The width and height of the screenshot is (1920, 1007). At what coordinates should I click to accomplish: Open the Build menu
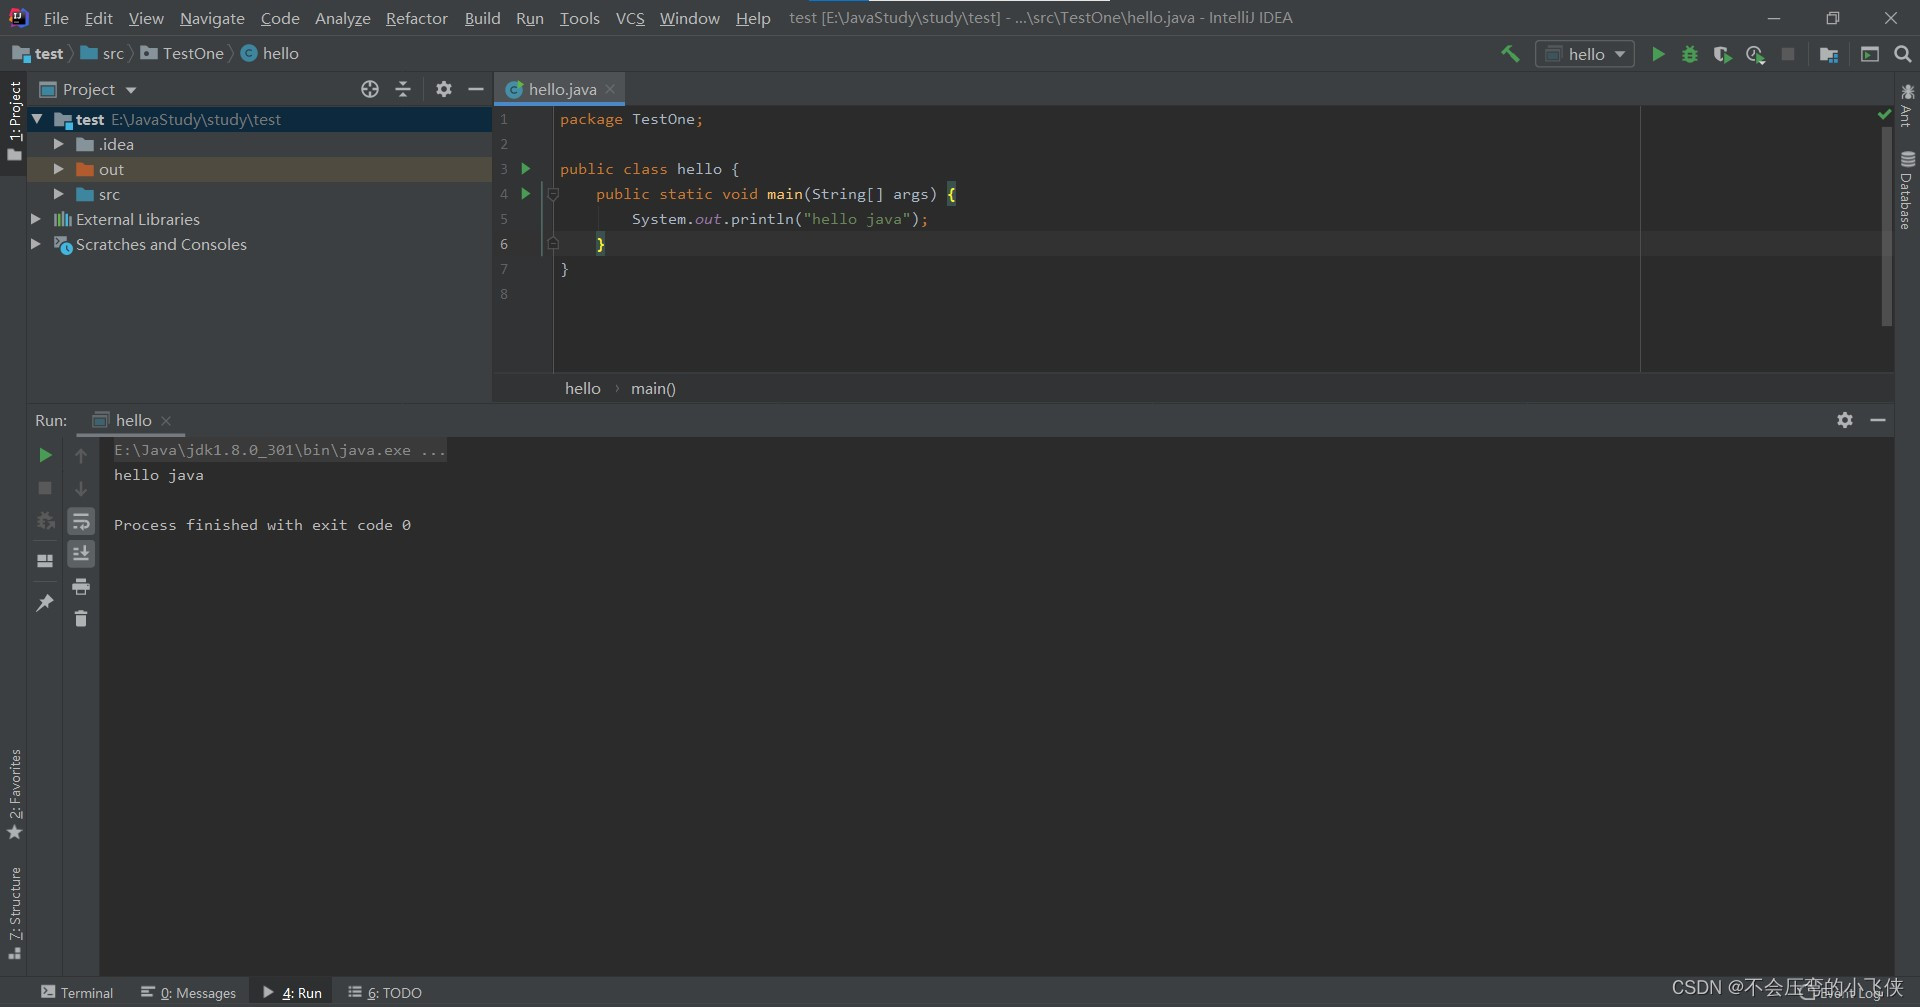pyautogui.click(x=482, y=18)
